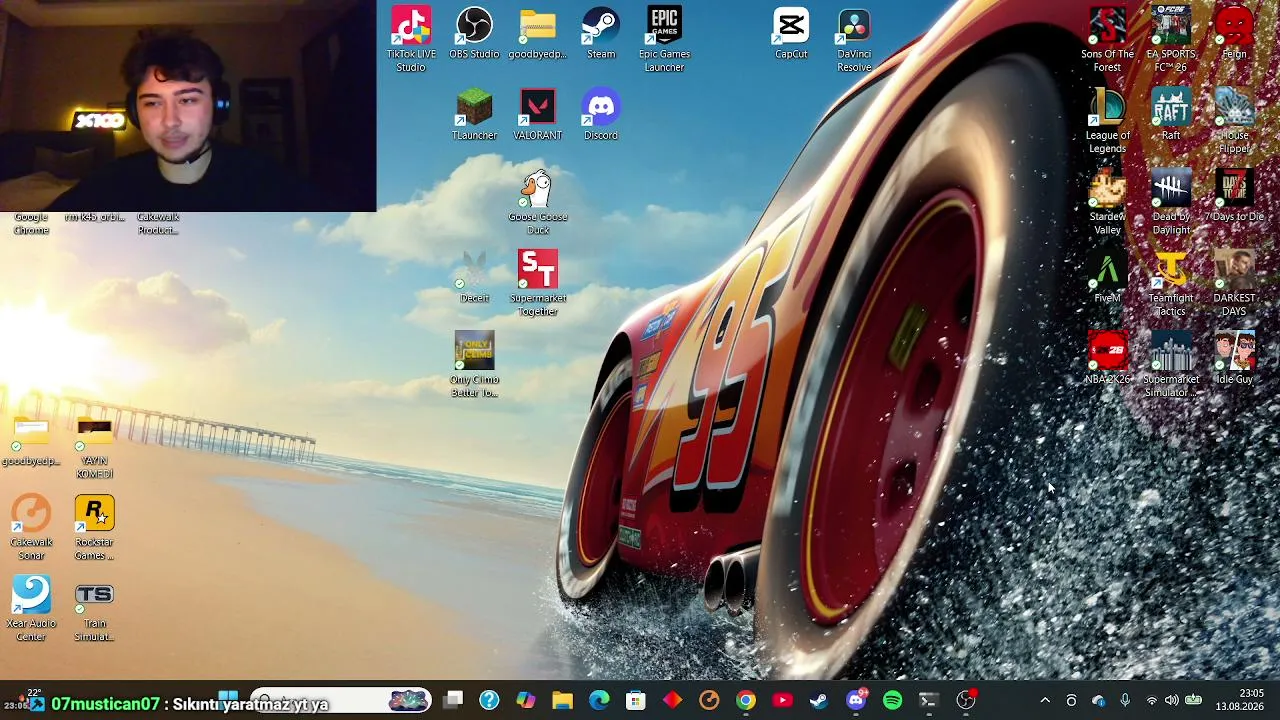Launch Copilot from the taskbar

526,701
